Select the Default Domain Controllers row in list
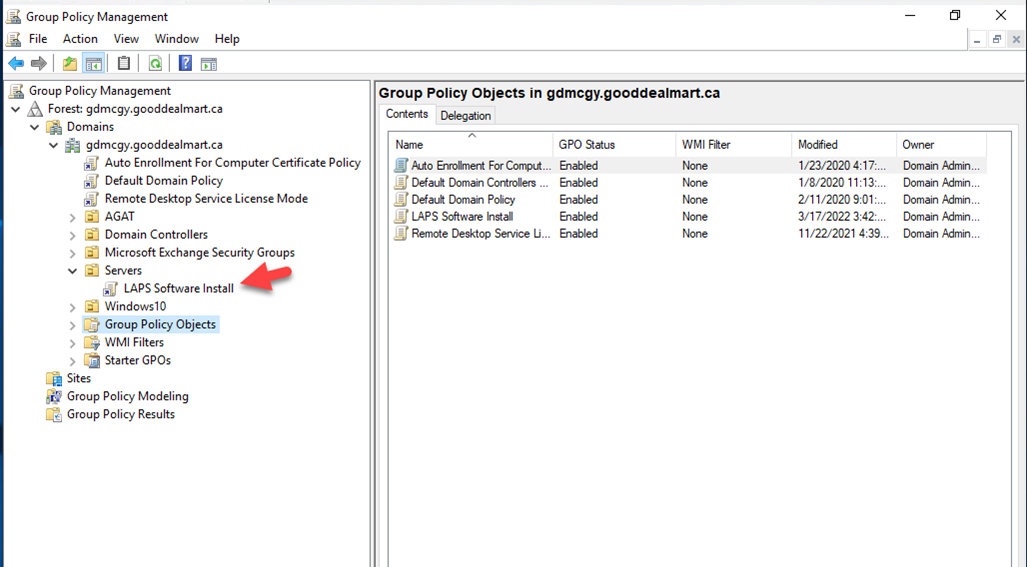The height and width of the screenshot is (567, 1027). (480, 183)
